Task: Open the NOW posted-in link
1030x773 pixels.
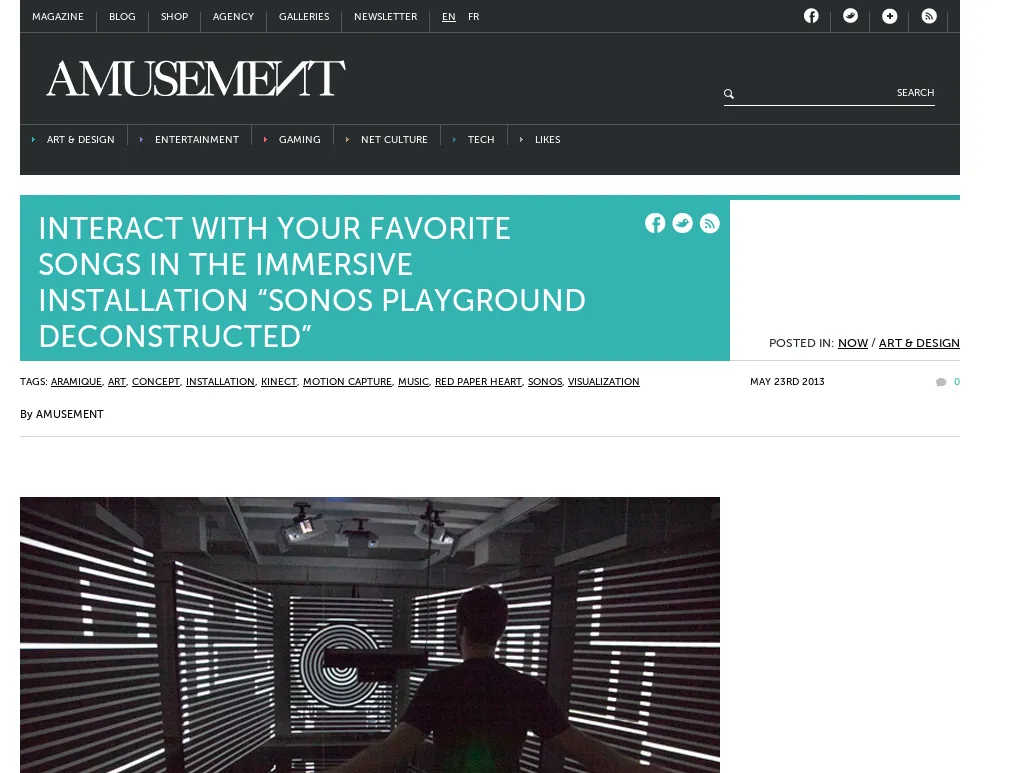Action: [x=853, y=343]
